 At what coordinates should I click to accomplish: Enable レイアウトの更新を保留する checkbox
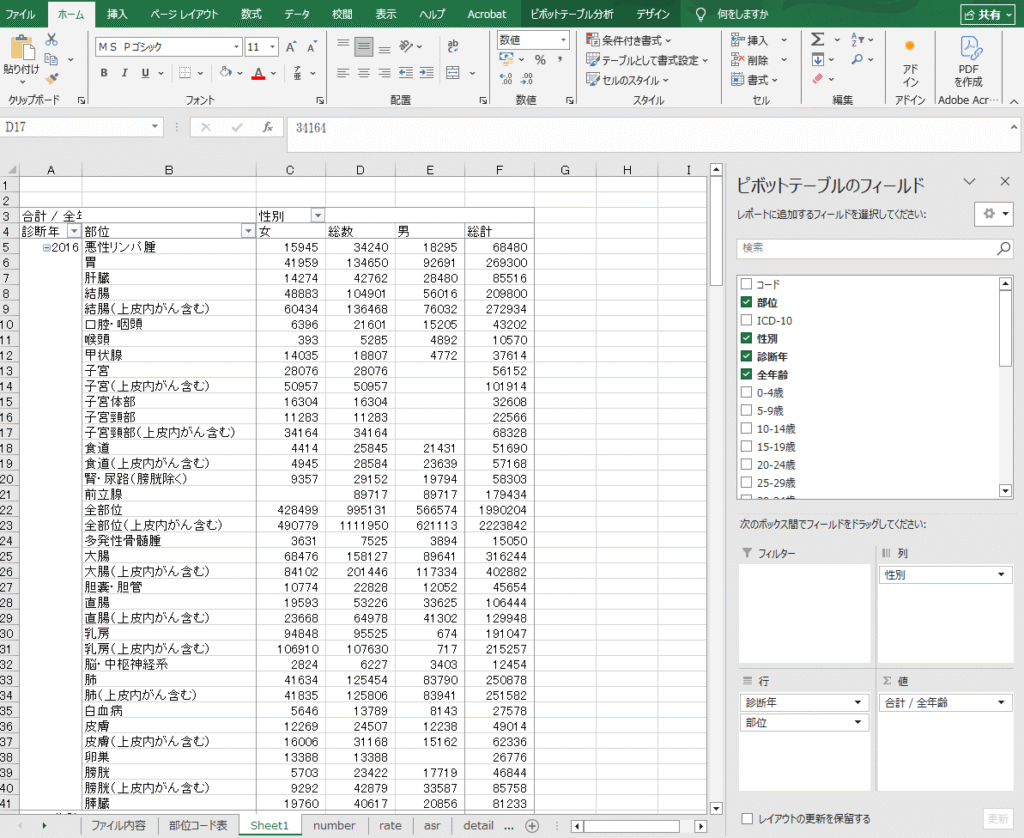pyautogui.click(x=746, y=819)
